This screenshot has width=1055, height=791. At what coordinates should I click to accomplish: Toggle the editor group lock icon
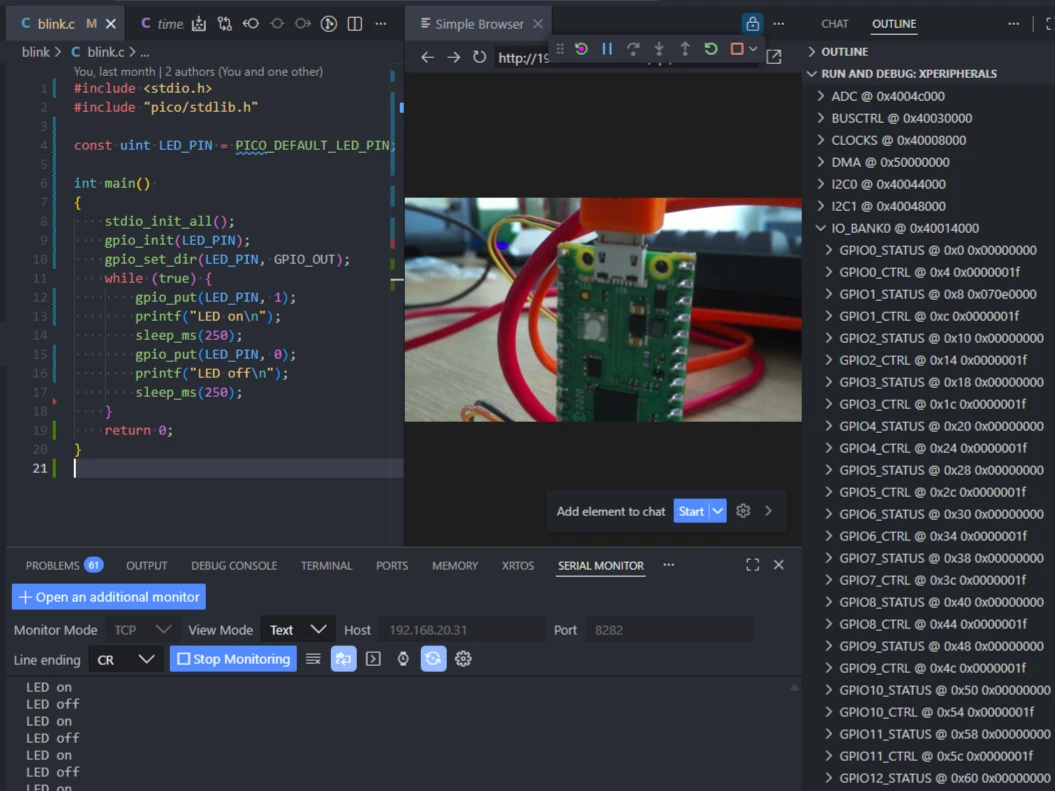752,24
